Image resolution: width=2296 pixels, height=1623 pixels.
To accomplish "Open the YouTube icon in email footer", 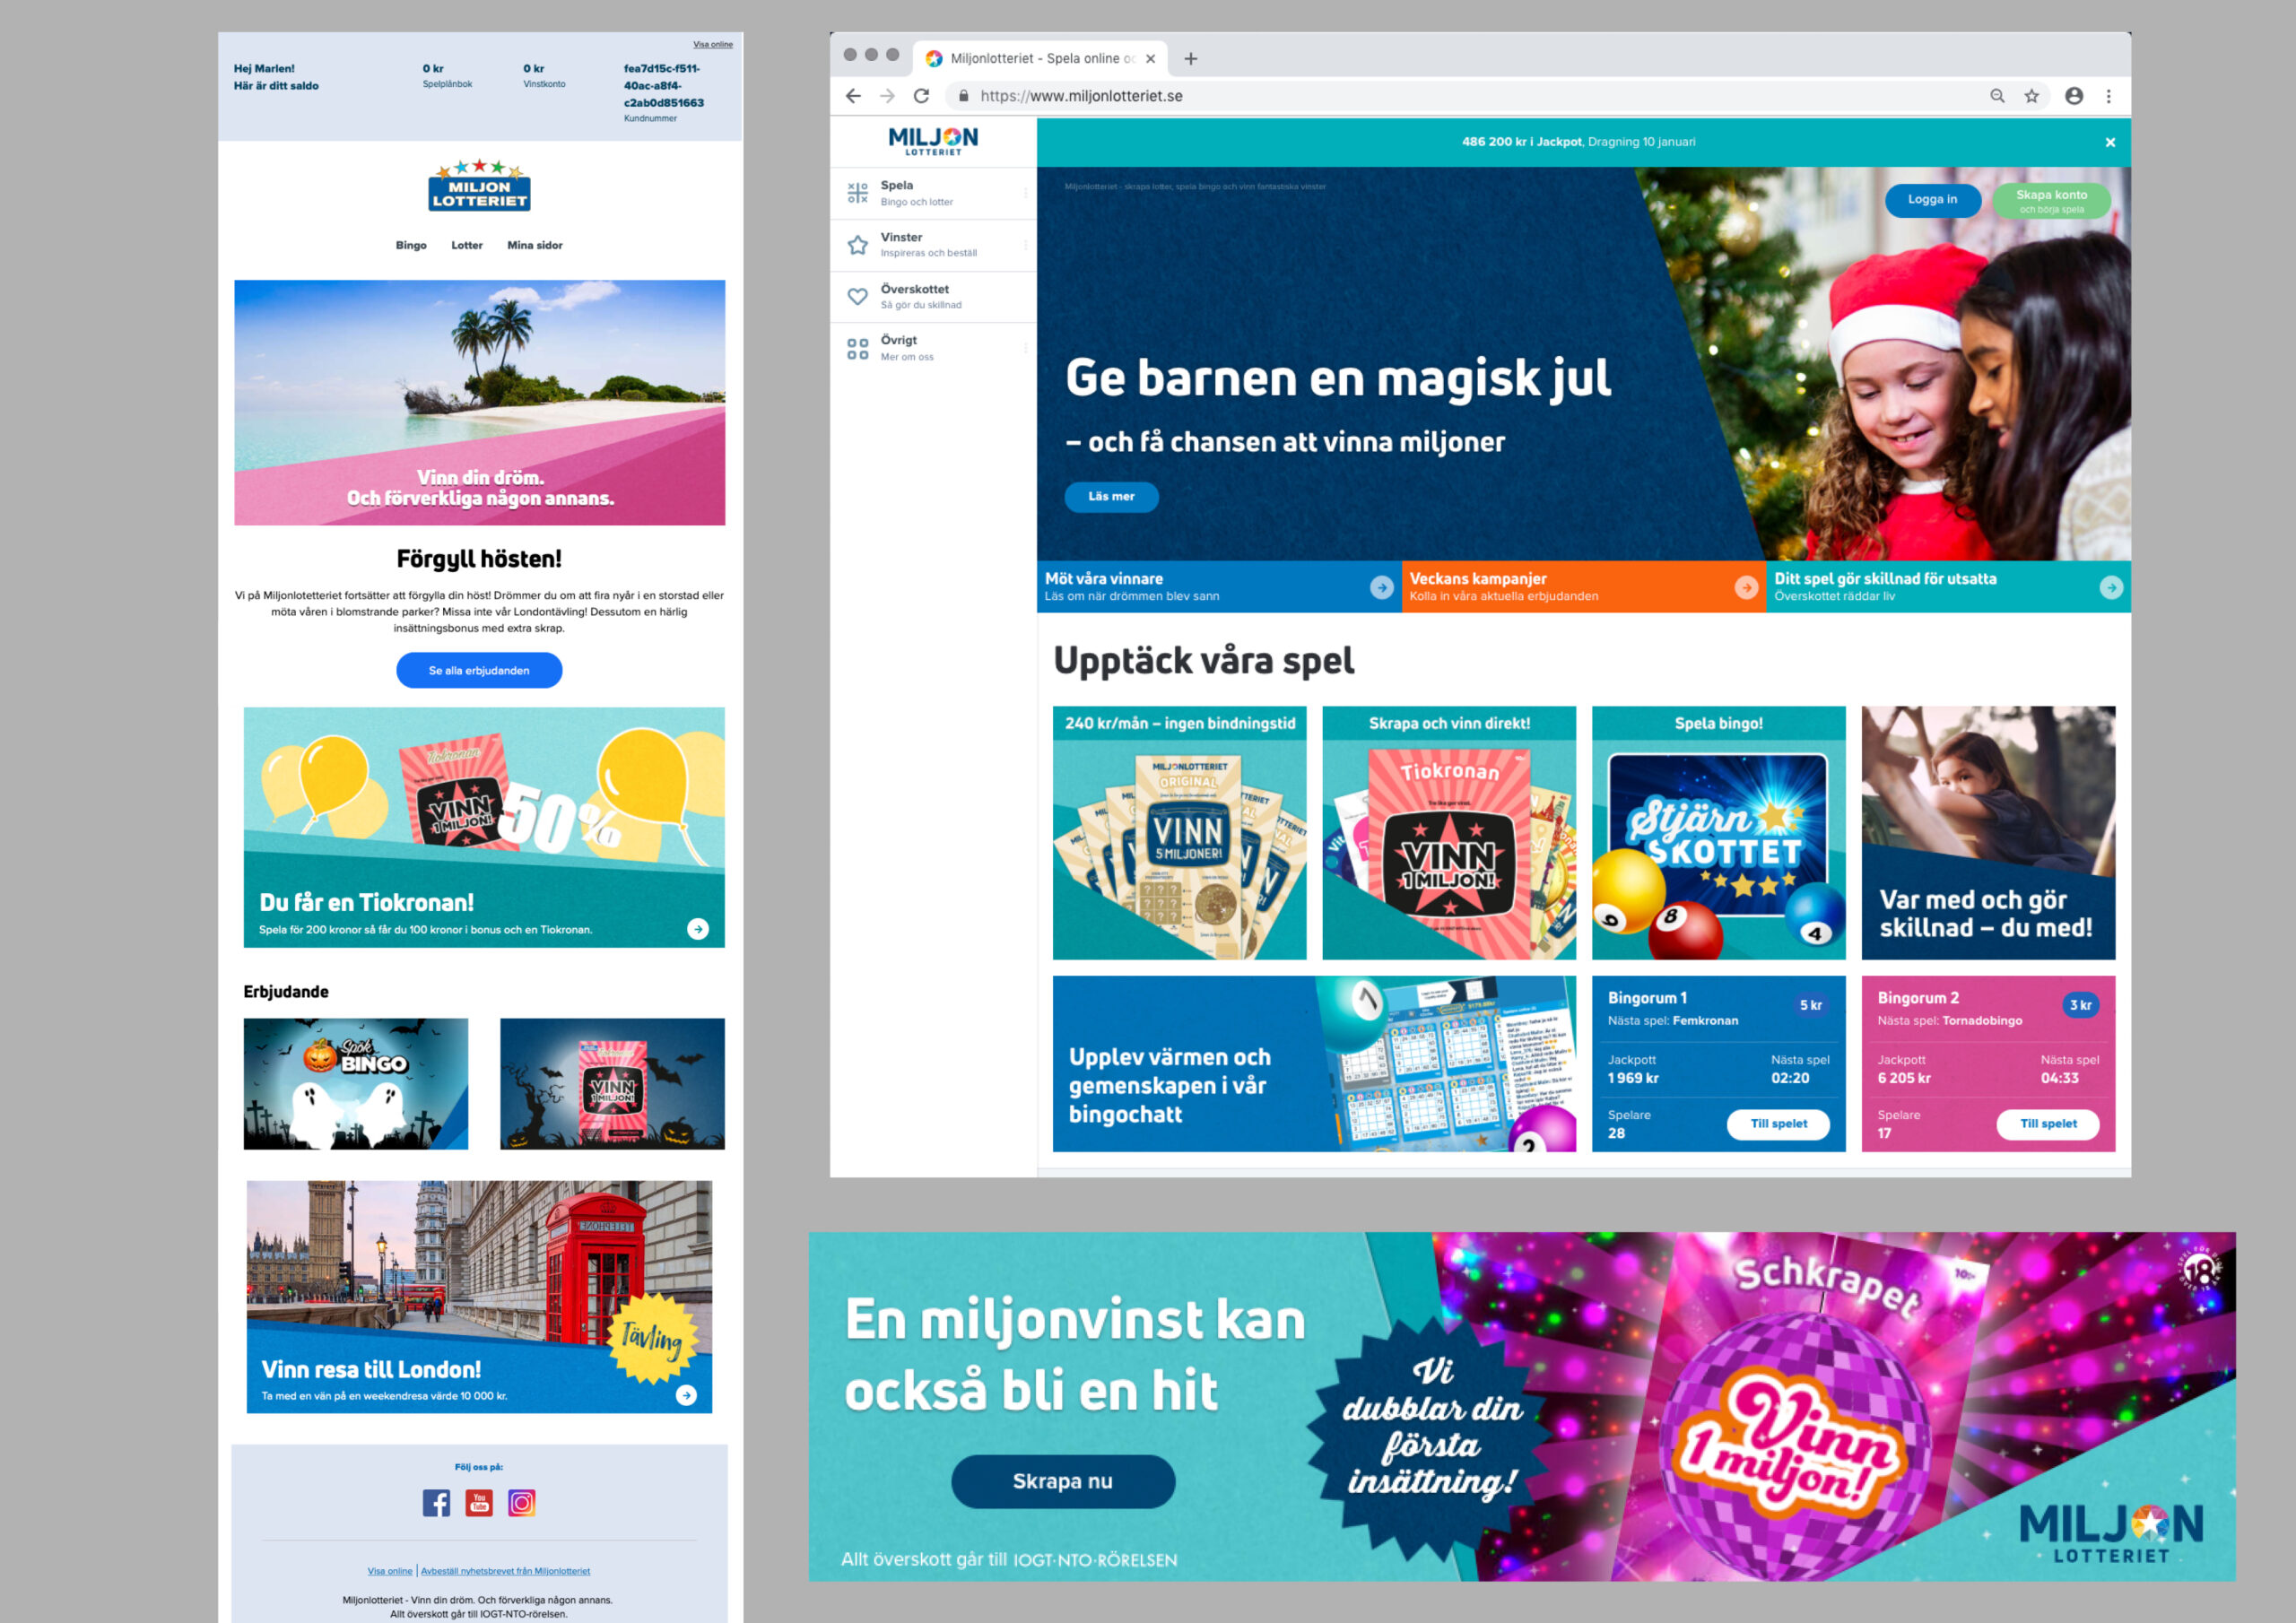I will [479, 1502].
